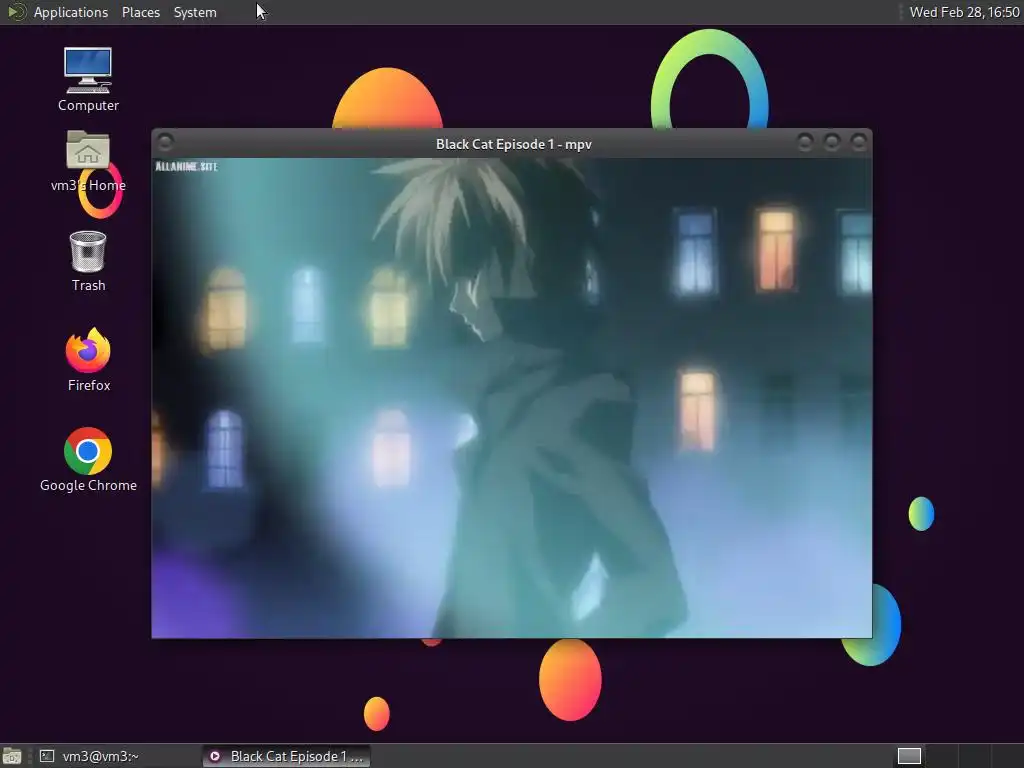Open the mpv window menu button

(165, 142)
